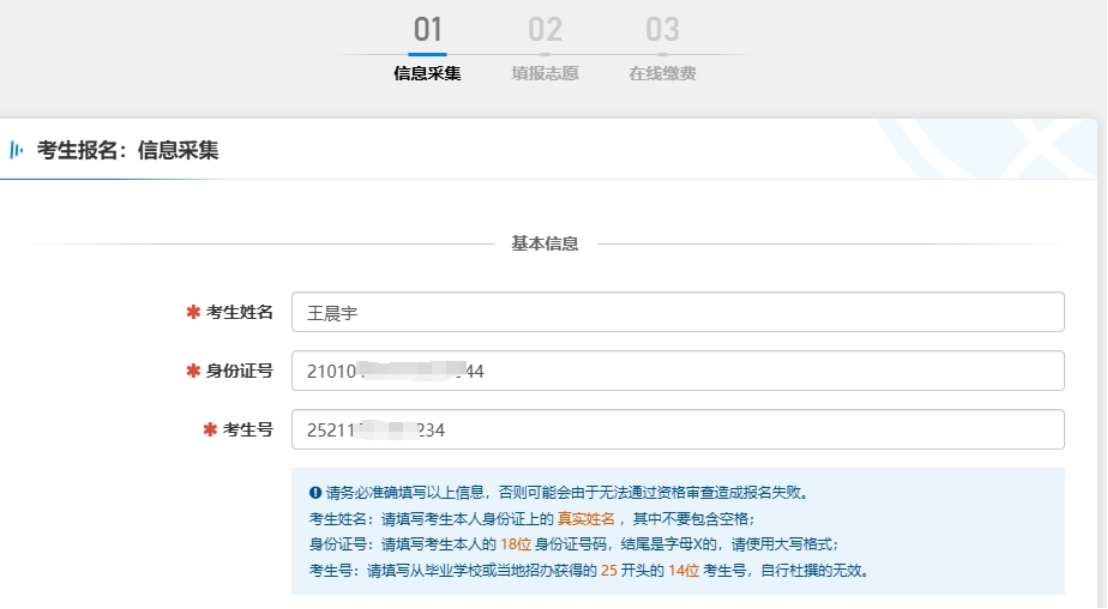The image size is (1108, 609).
Task: Click the 考生号 field label
Action: (247, 430)
